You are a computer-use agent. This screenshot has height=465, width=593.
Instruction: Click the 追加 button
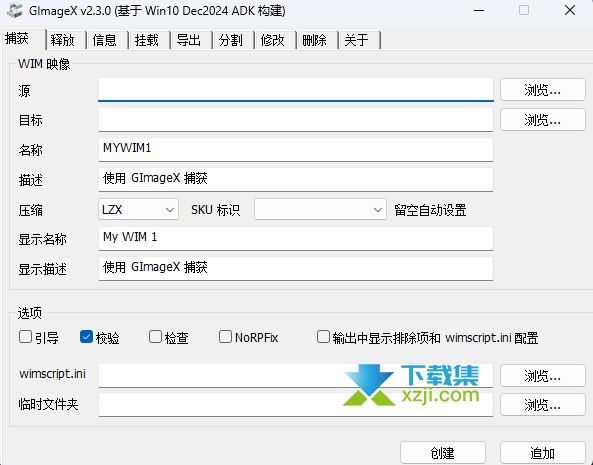pos(543,453)
